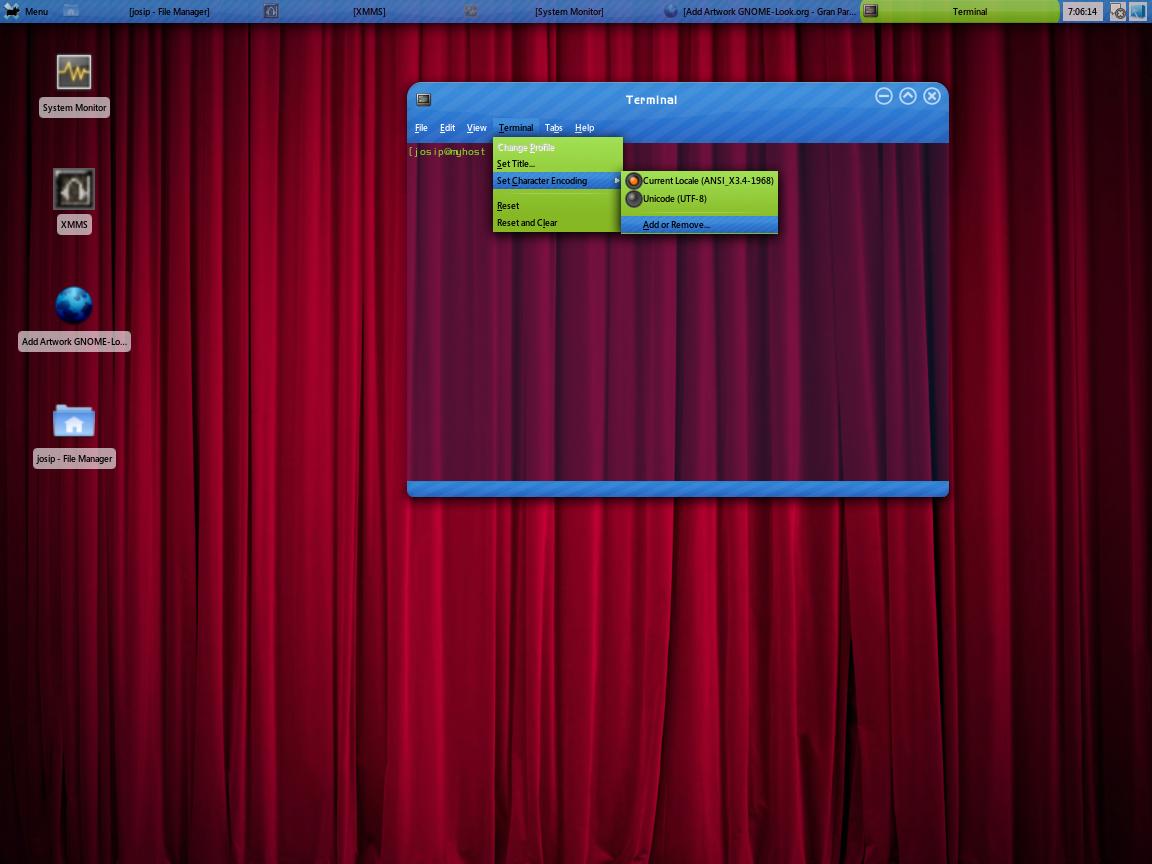Viewport: 1152px width, 864px height.
Task: Click the tray icon with x badge
Action: [x=1117, y=12]
